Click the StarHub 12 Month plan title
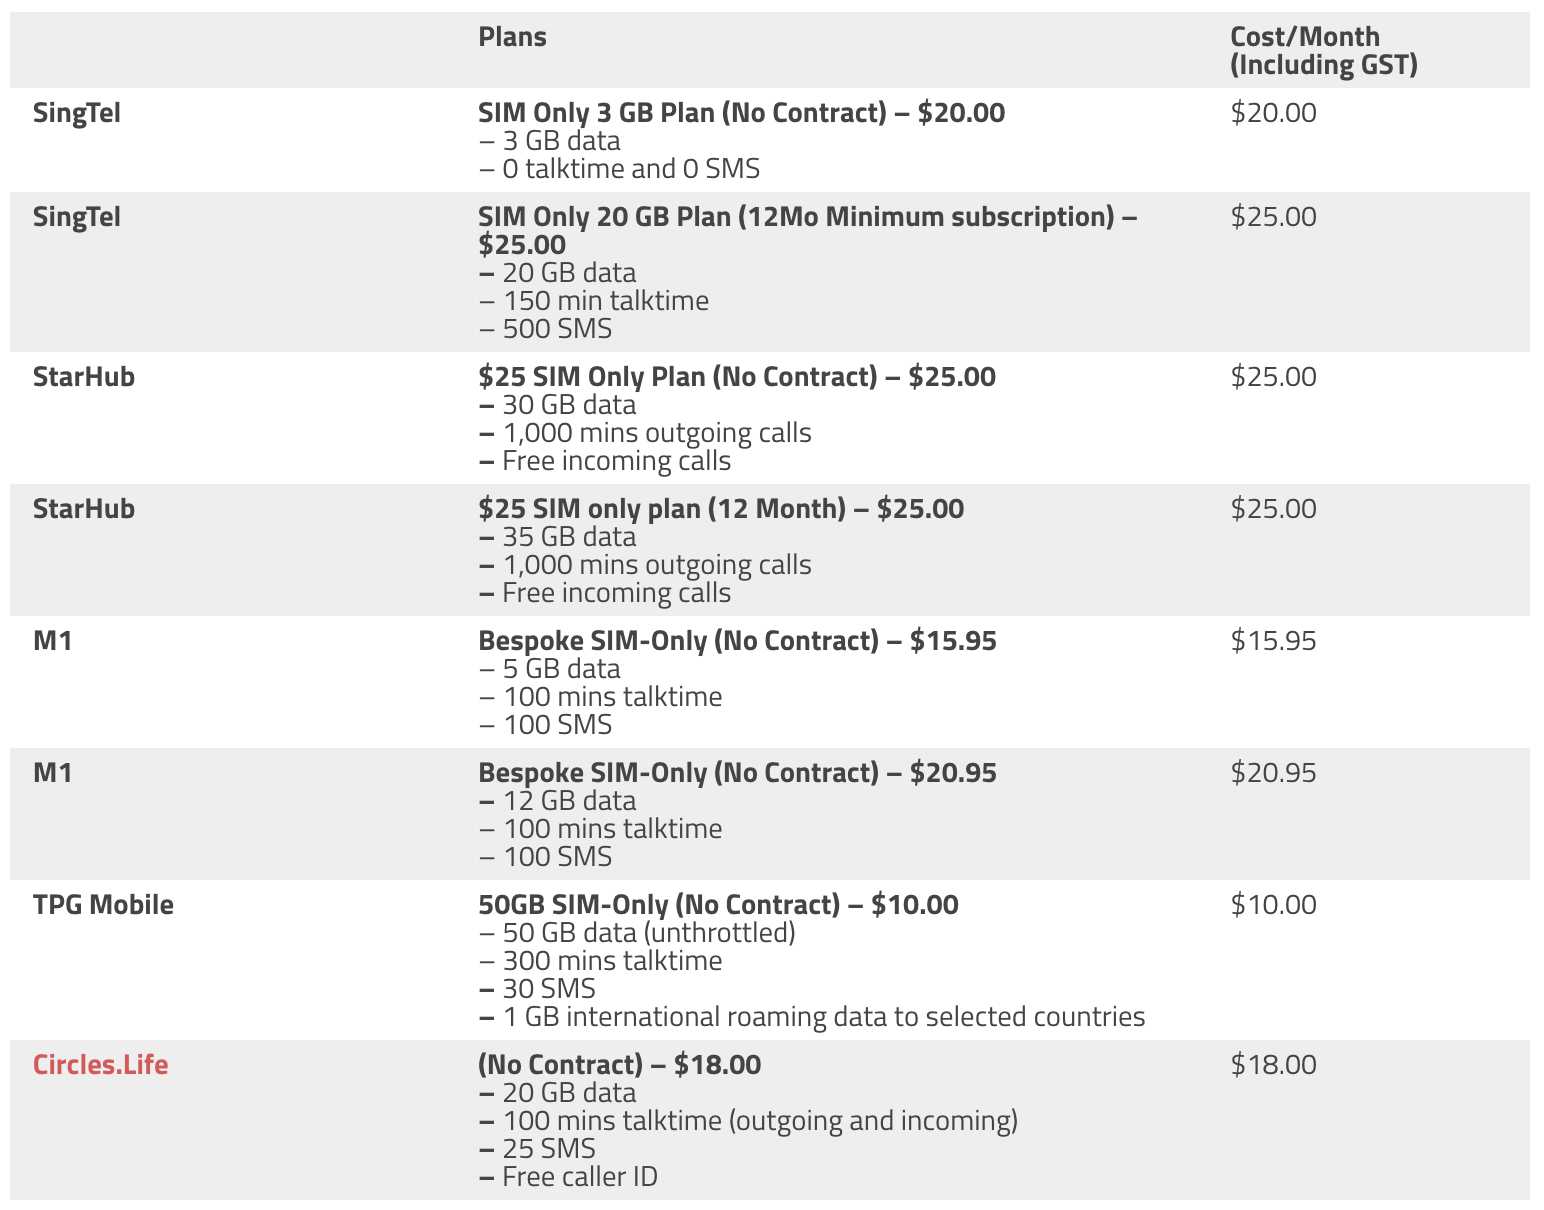This screenshot has height=1210, width=1544. pyautogui.click(x=721, y=509)
